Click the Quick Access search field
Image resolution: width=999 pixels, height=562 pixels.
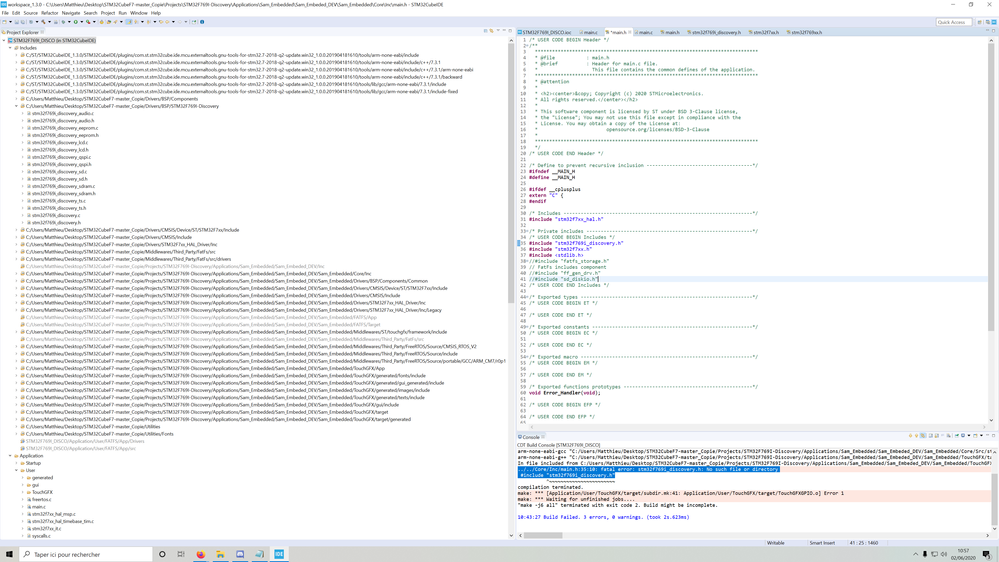pos(953,21)
